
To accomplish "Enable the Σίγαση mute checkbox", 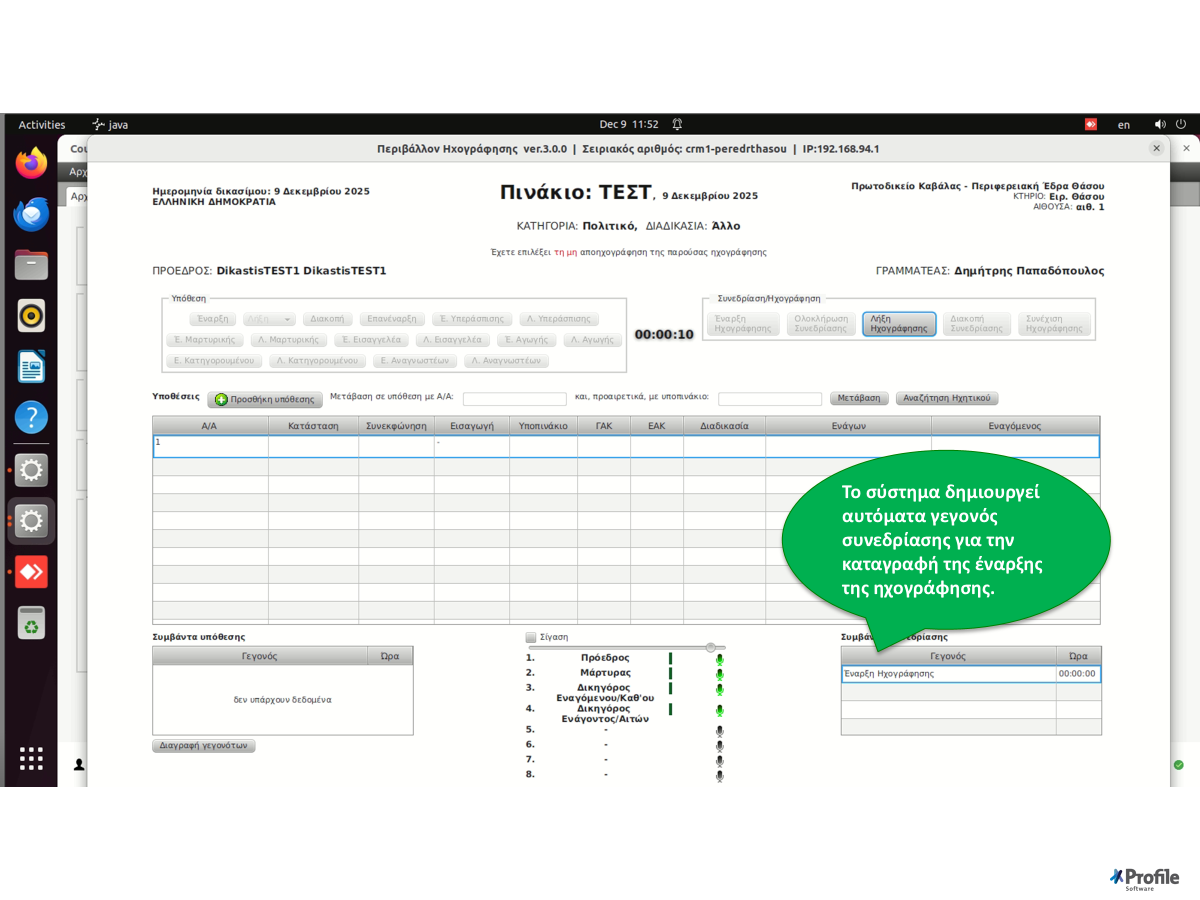I will pos(531,637).
